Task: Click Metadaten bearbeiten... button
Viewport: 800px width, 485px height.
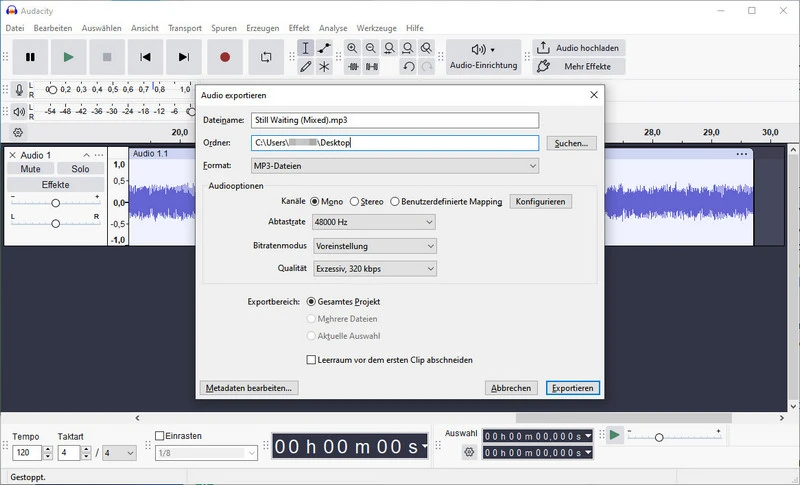Action: click(249, 388)
